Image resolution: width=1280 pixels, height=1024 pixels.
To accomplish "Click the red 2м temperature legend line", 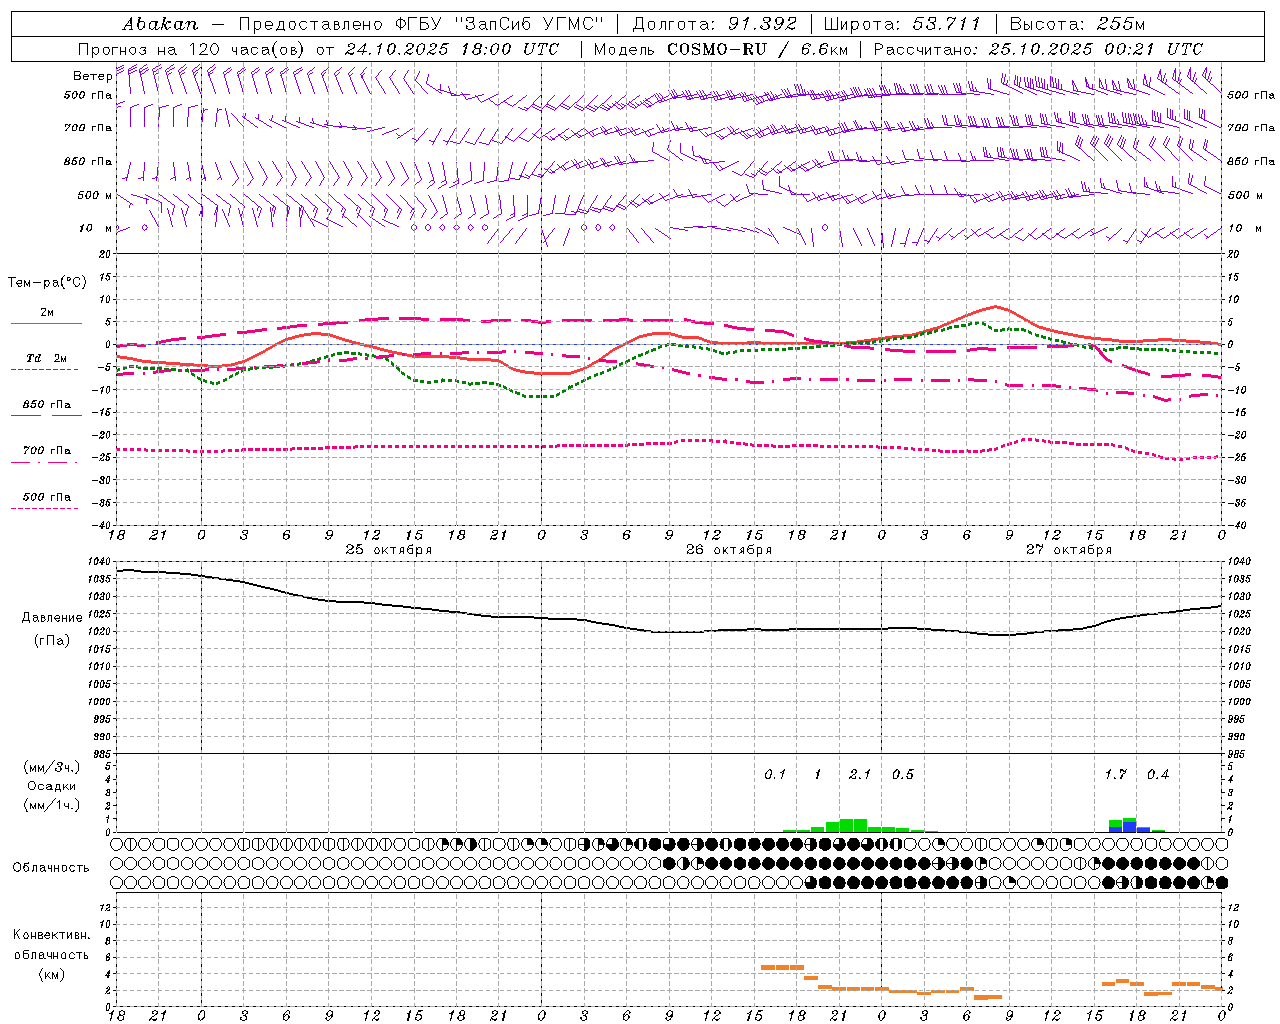I will [x=46, y=323].
